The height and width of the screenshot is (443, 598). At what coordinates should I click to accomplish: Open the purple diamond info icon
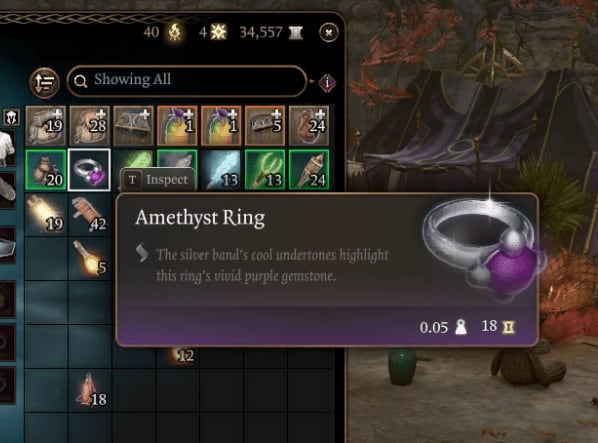pos(327,82)
